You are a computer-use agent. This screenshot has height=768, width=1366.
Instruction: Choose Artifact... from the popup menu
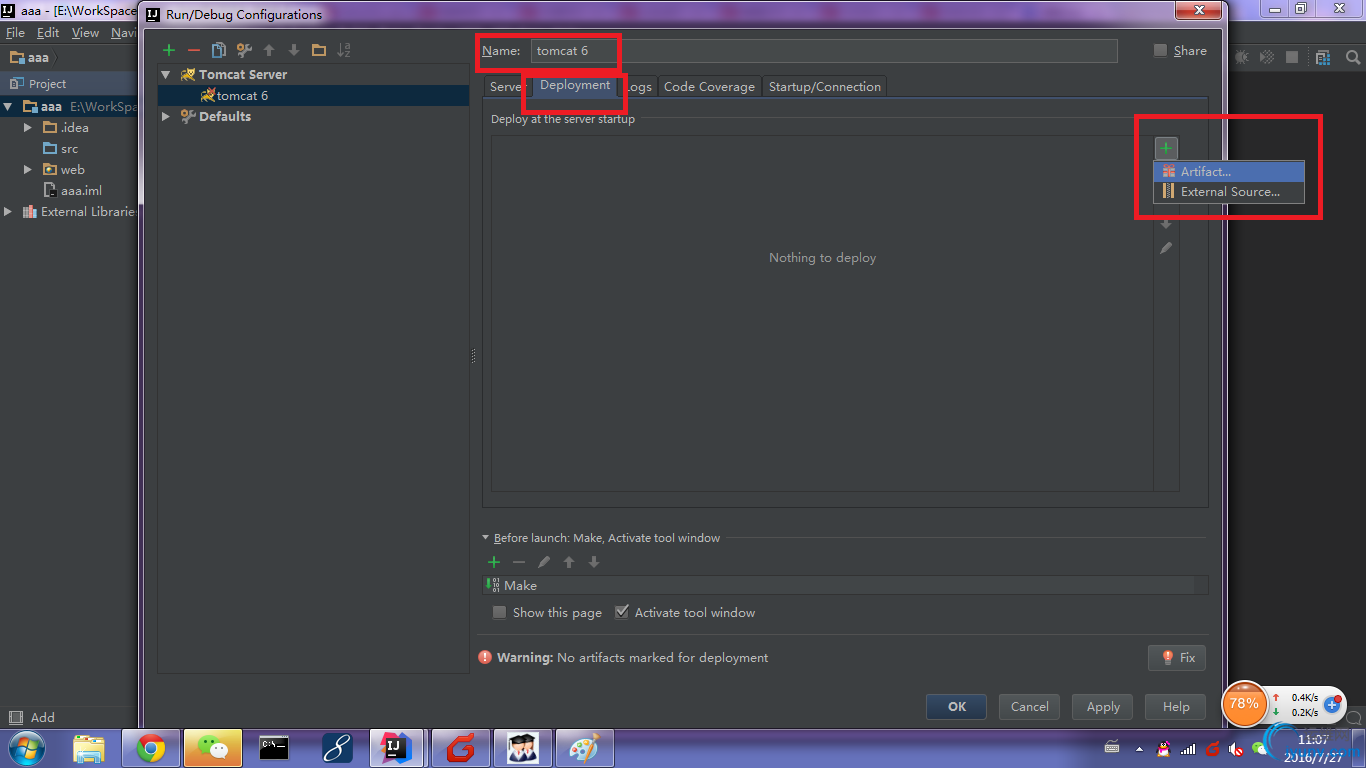[1229, 172]
